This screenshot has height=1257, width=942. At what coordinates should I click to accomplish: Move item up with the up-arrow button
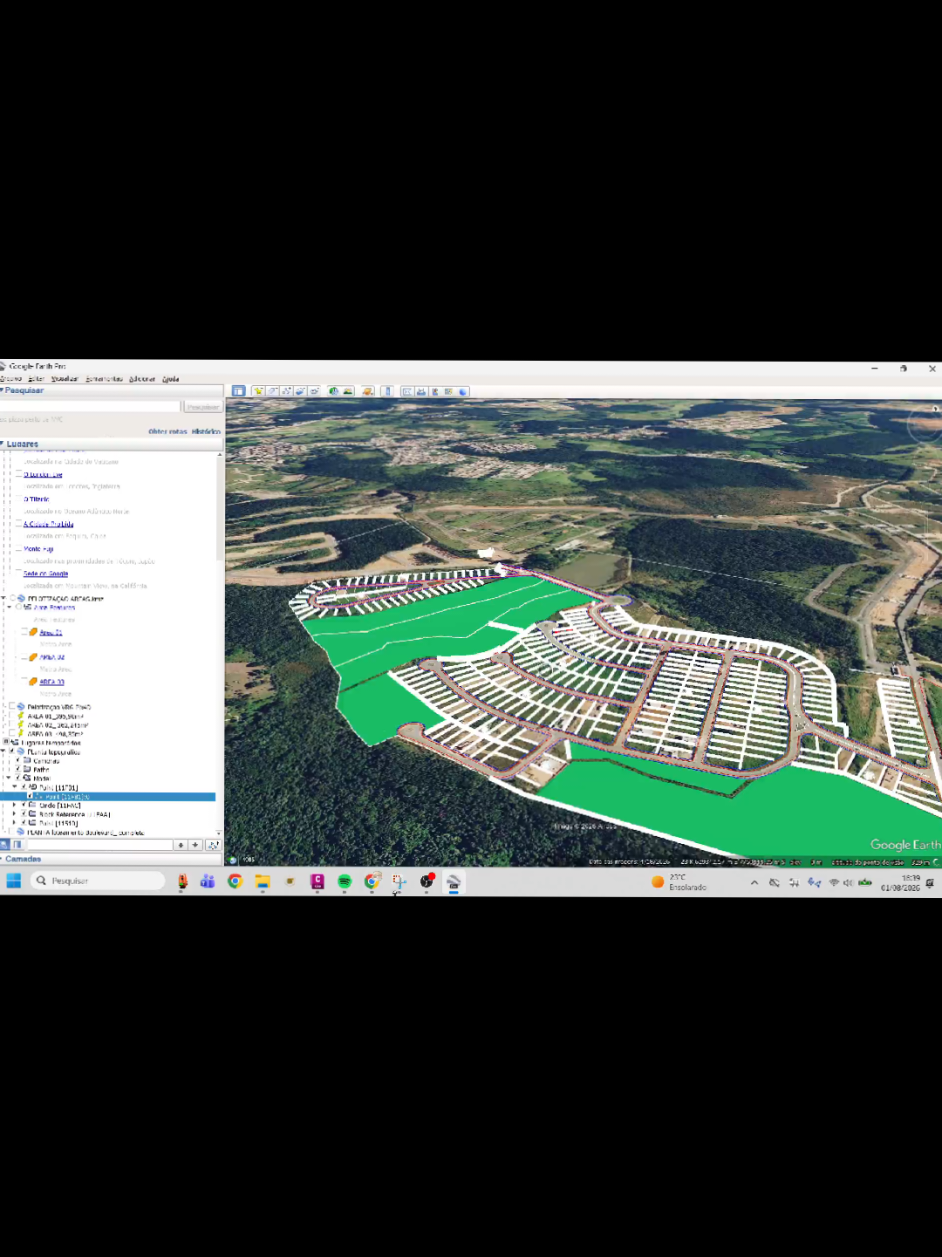tap(181, 845)
